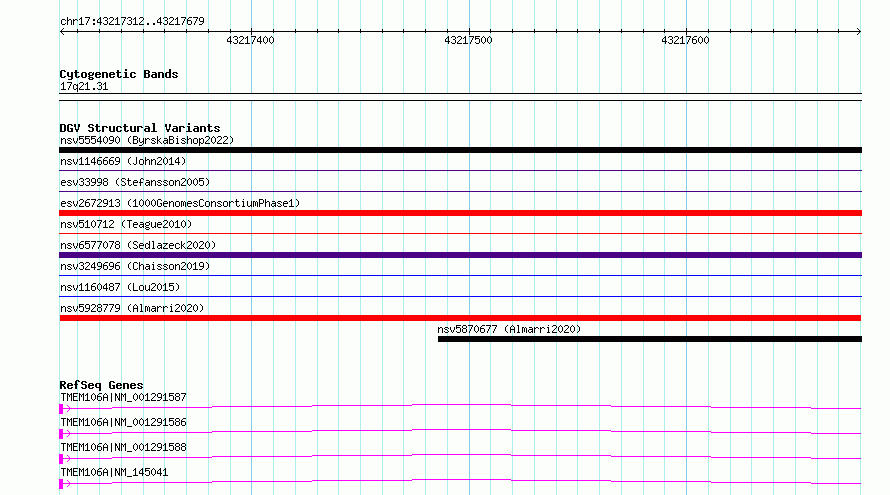Open the nsv5928779 (Almarri2020) label
Screen dimensions: 890x495
click(132, 308)
